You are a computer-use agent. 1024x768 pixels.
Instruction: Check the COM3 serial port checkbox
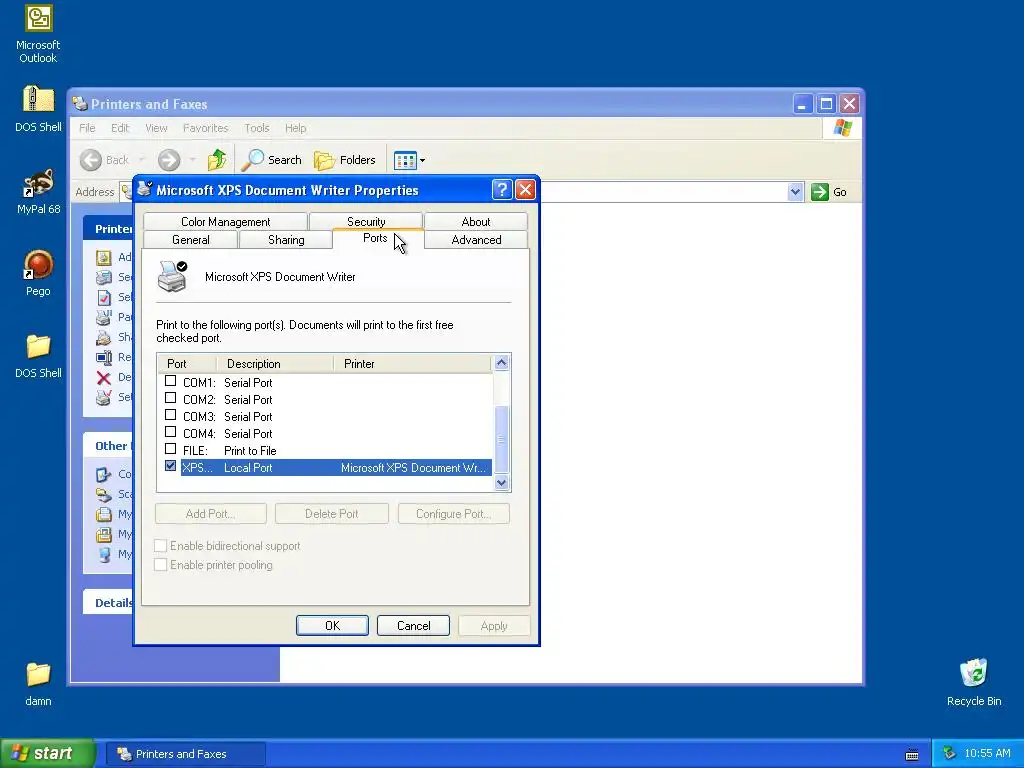coord(170,415)
